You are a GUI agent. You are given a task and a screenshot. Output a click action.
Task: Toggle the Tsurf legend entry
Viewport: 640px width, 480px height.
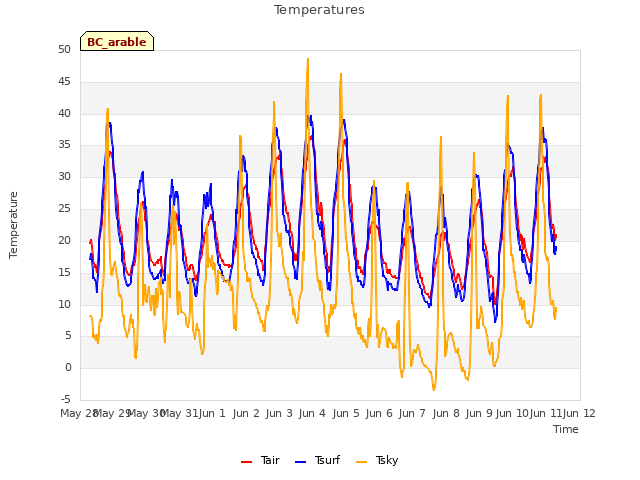[x=317, y=460]
